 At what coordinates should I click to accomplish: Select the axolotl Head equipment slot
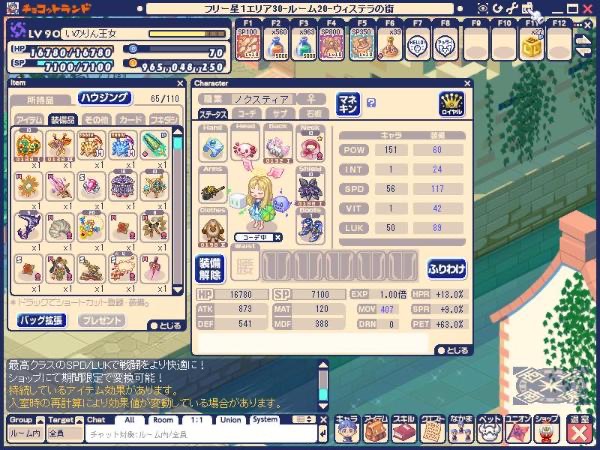pyautogui.click(x=245, y=143)
